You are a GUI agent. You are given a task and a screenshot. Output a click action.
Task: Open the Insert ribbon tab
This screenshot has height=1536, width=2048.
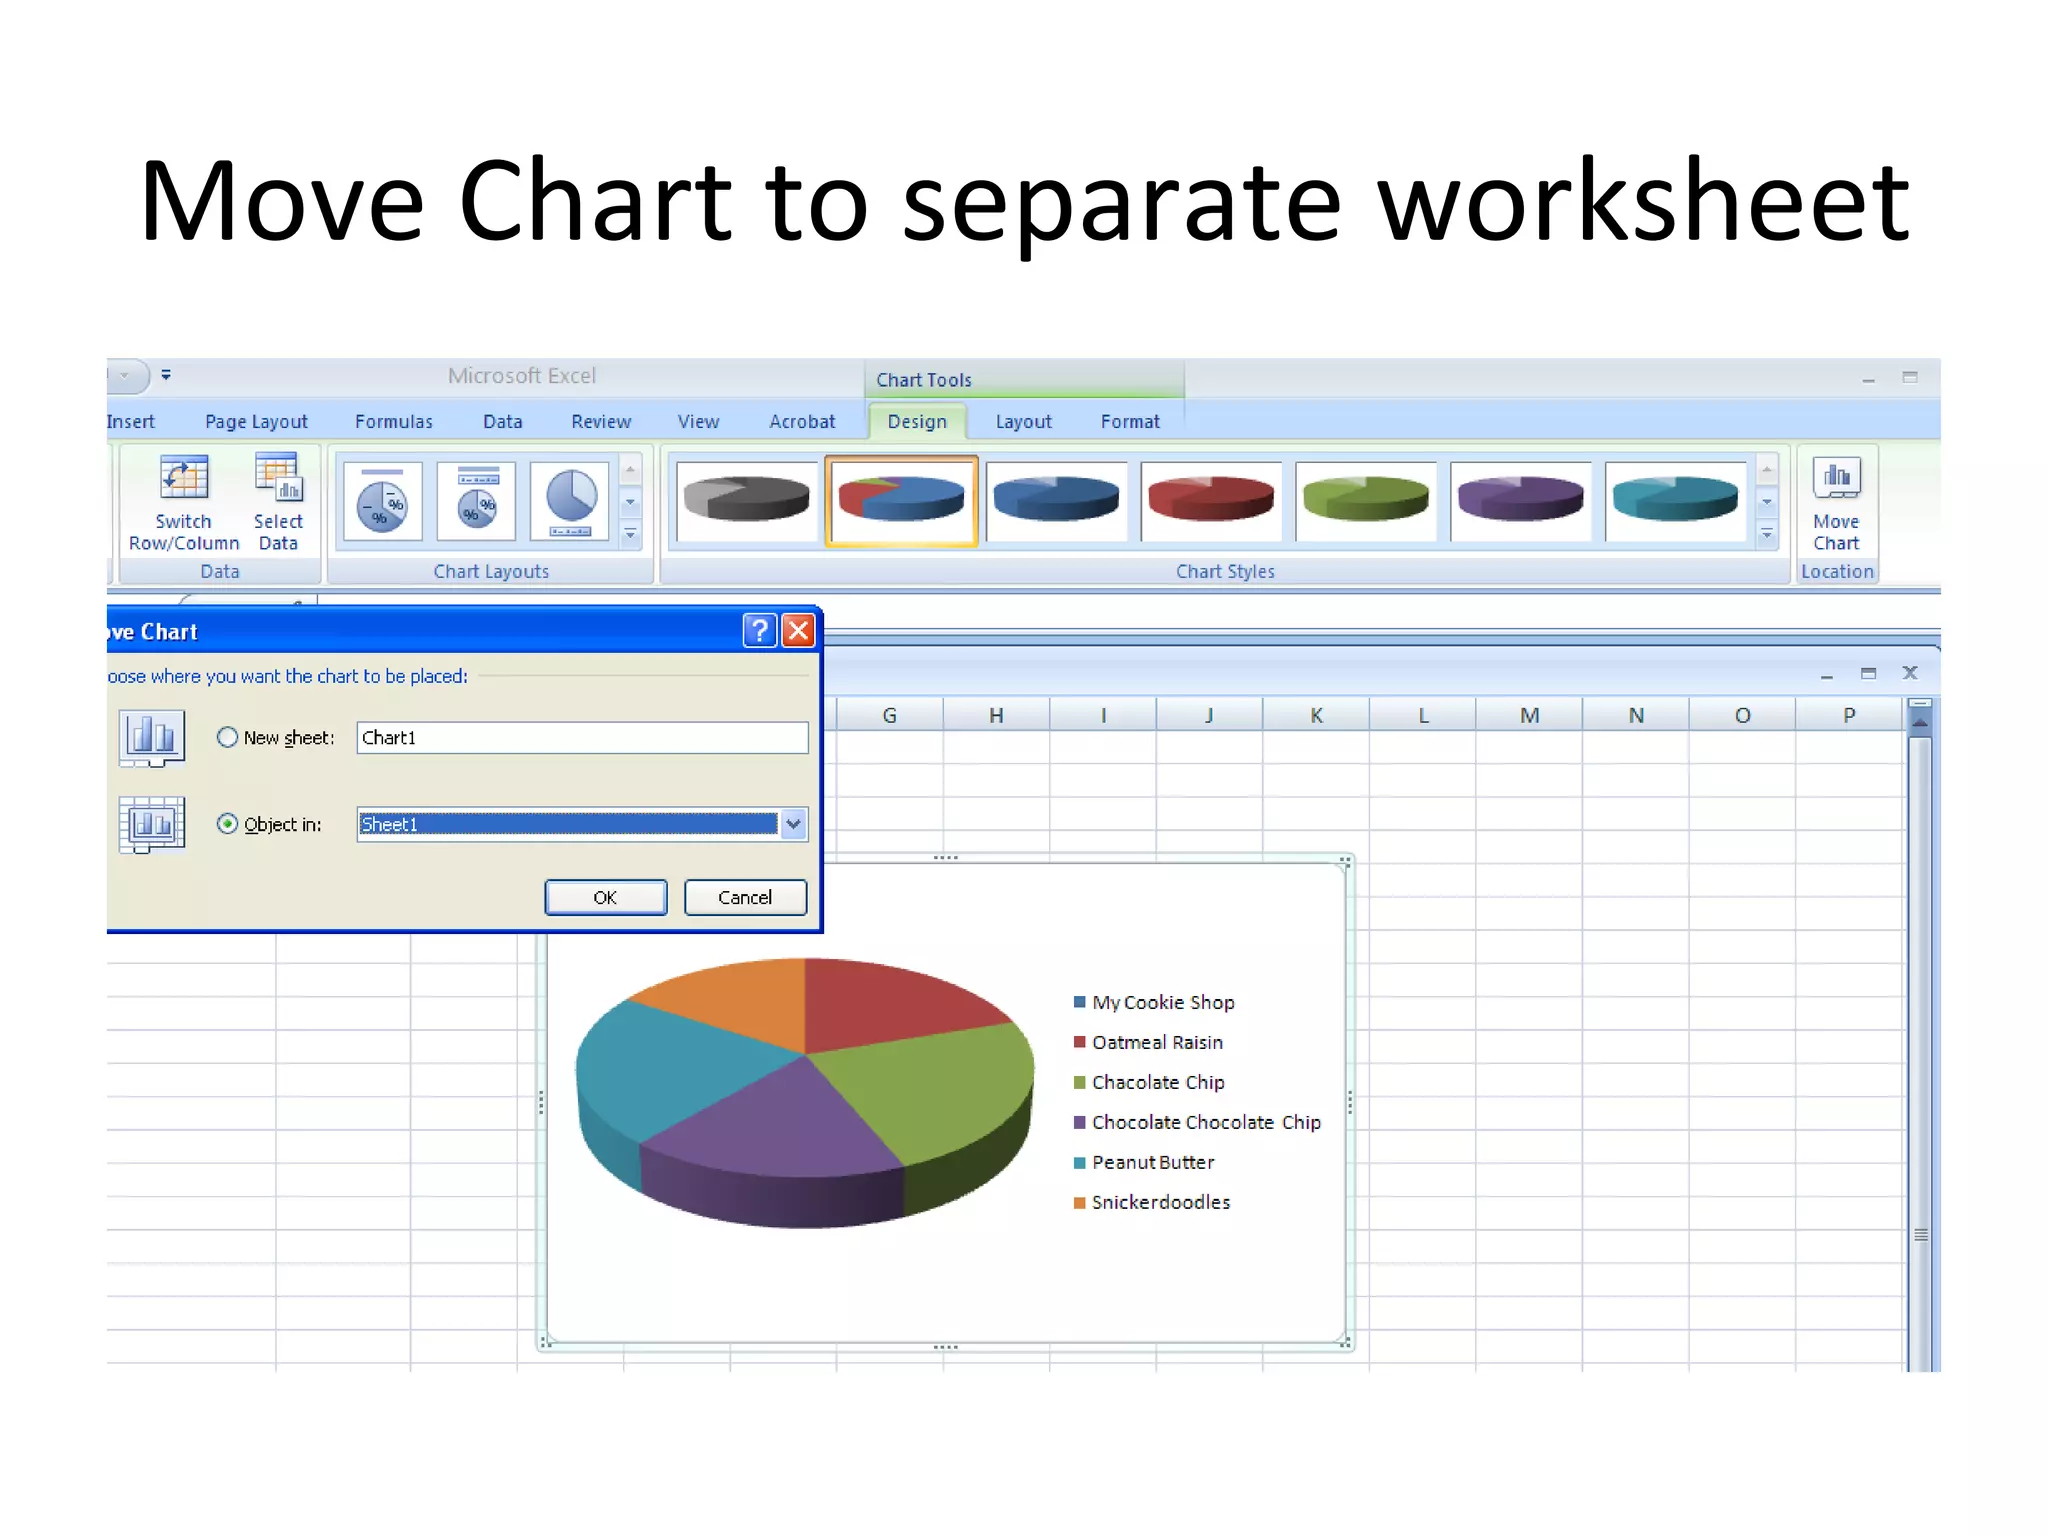131,422
